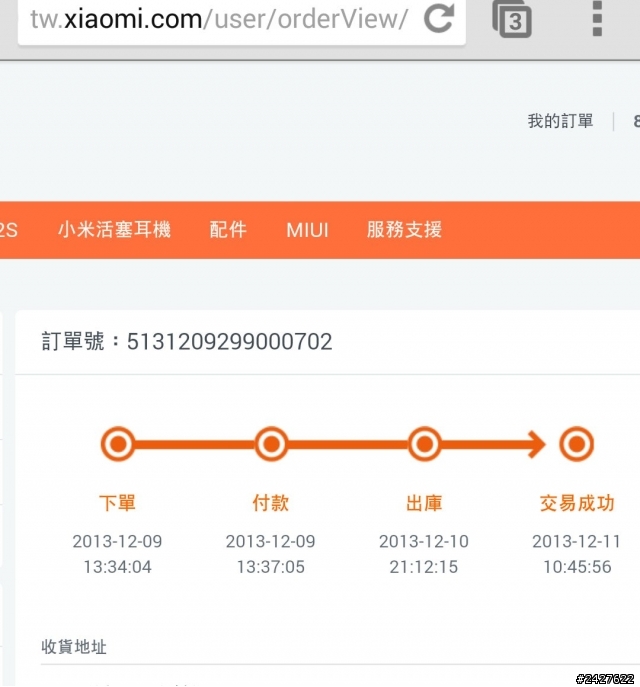Click the 2013-12-11 completion date
Image resolution: width=640 pixels, height=687 pixels.
576,542
